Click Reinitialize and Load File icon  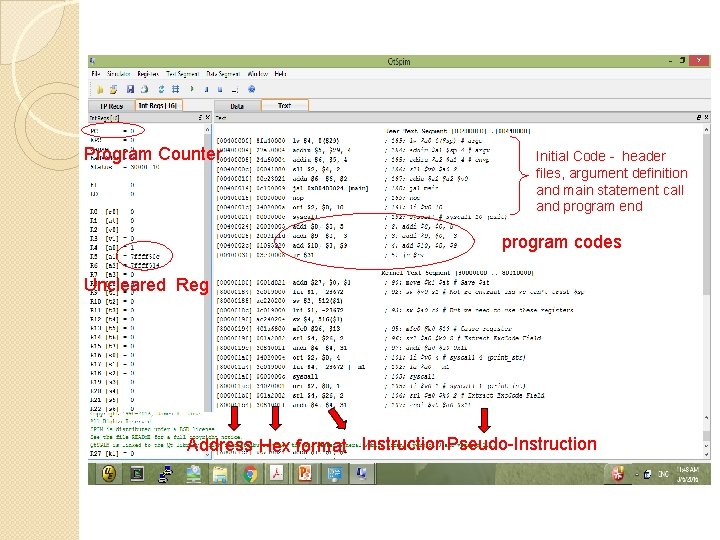pyautogui.click(x=113, y=90)
